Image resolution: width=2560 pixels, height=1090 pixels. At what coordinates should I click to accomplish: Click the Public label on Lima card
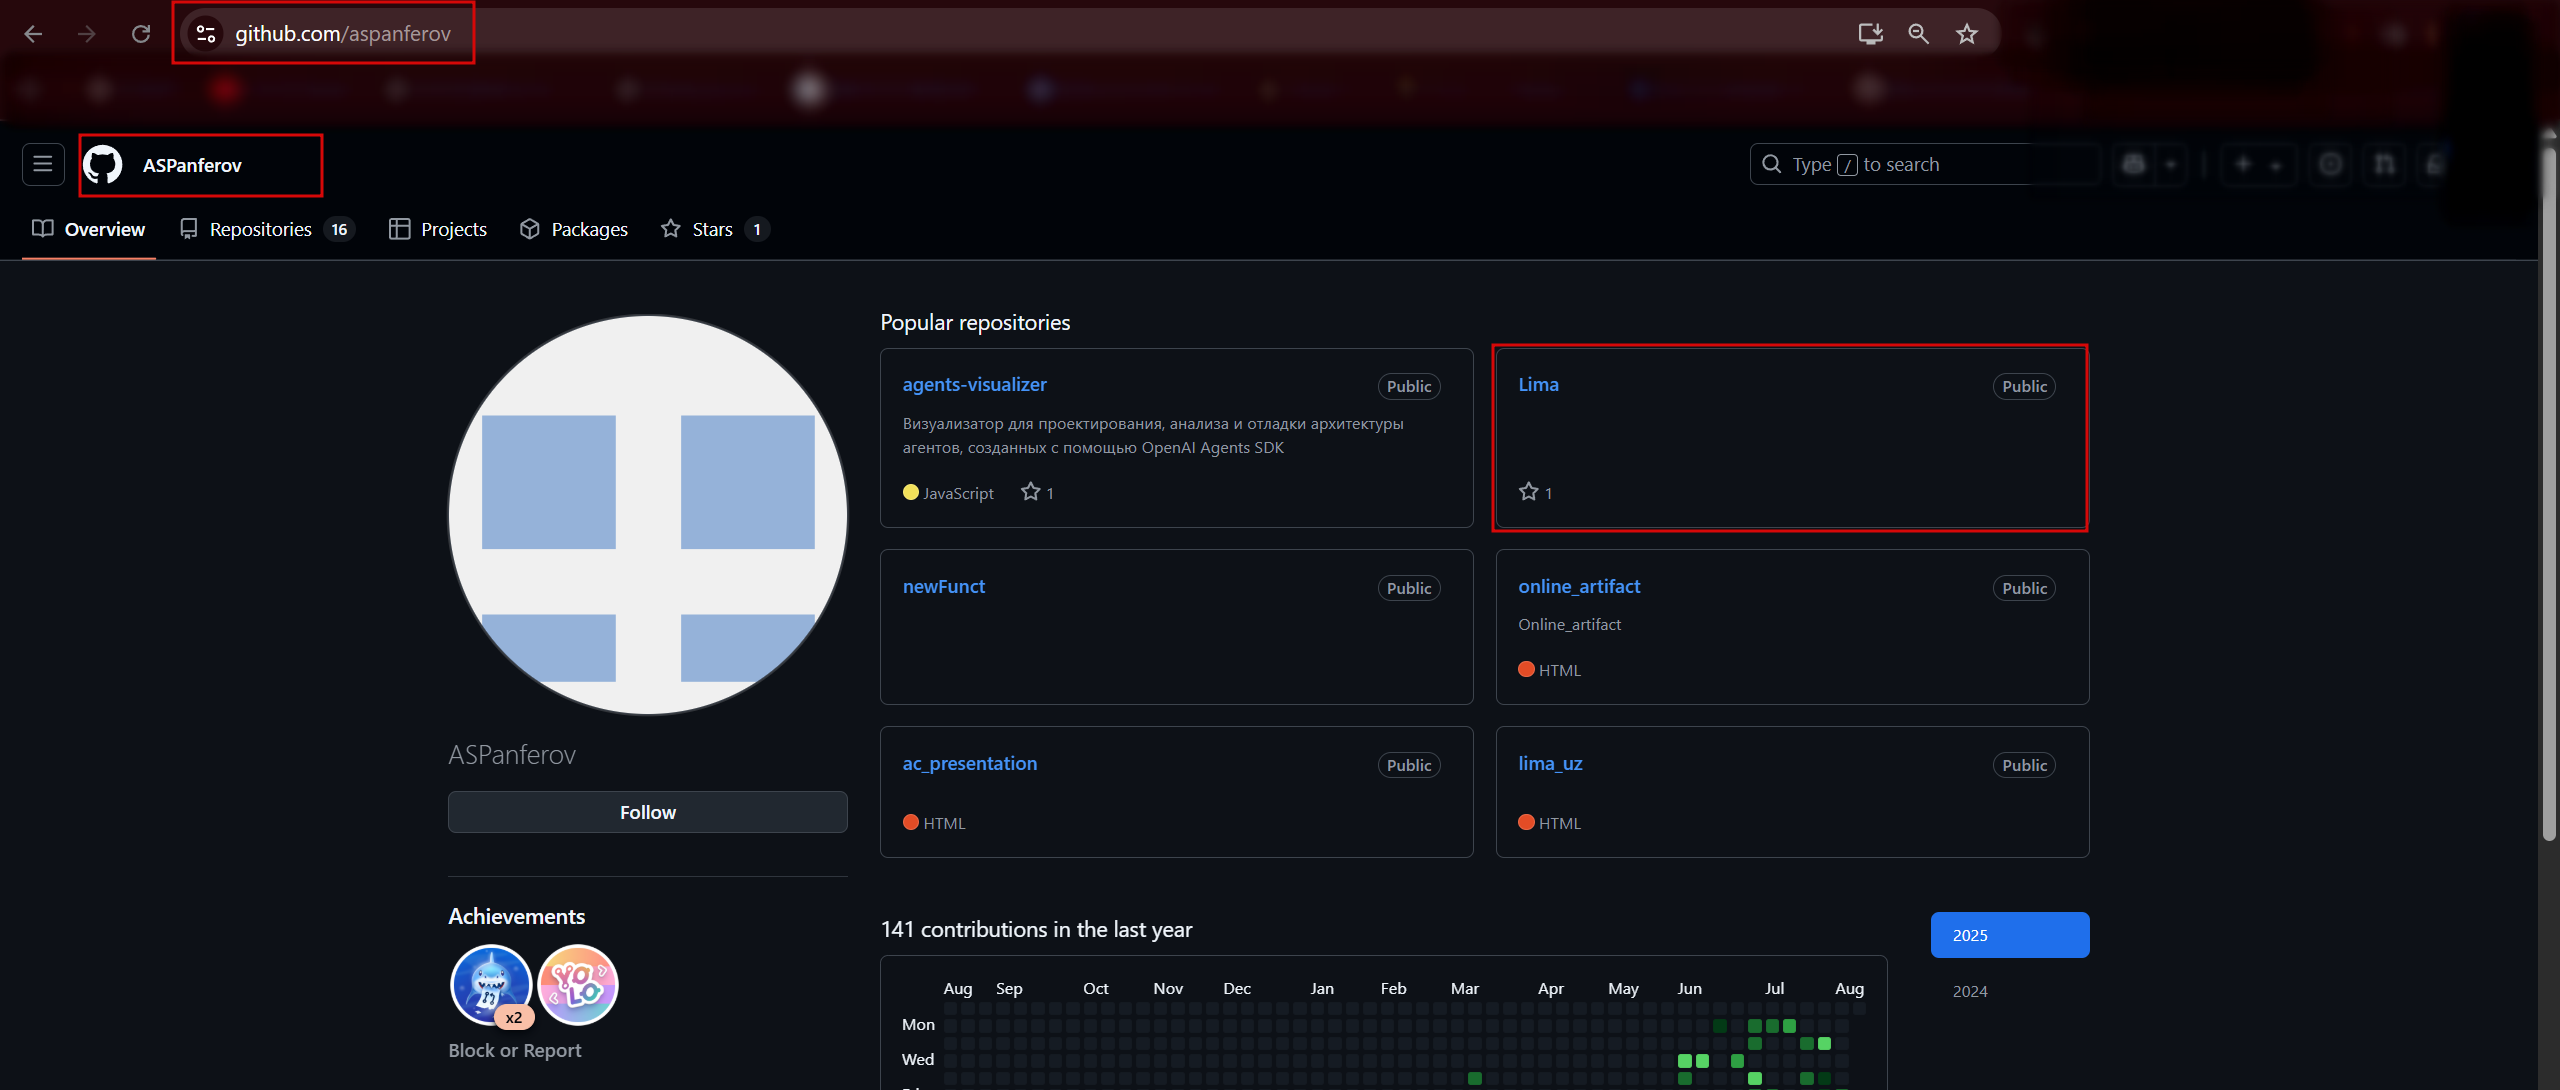coord(2024,386)
